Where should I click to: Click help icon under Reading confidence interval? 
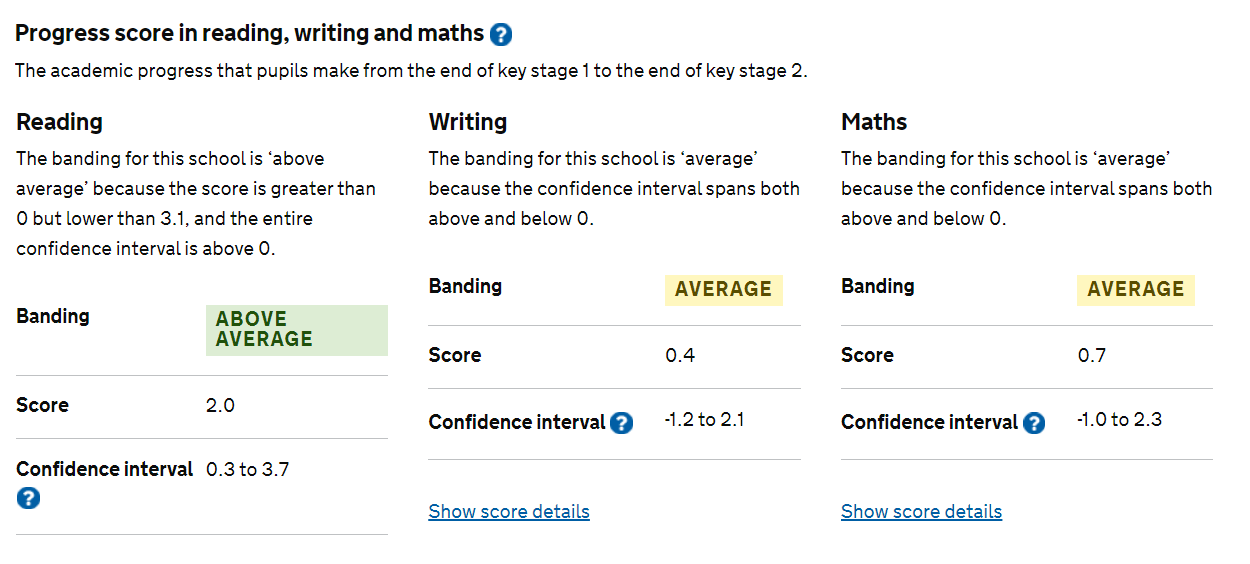tap(28, 497)
